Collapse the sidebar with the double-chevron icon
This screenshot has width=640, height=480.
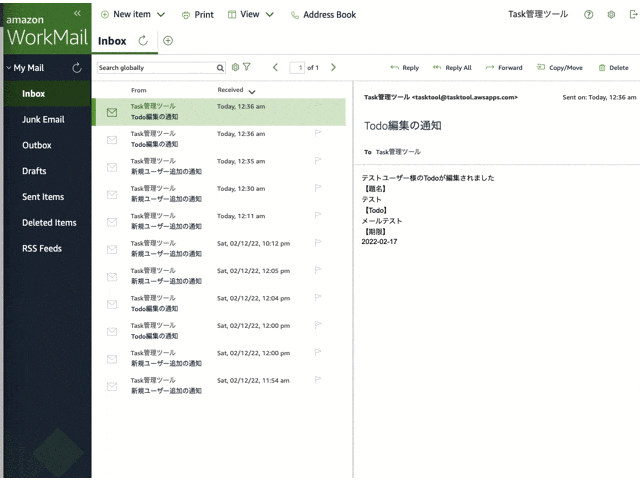pos(77,13)
